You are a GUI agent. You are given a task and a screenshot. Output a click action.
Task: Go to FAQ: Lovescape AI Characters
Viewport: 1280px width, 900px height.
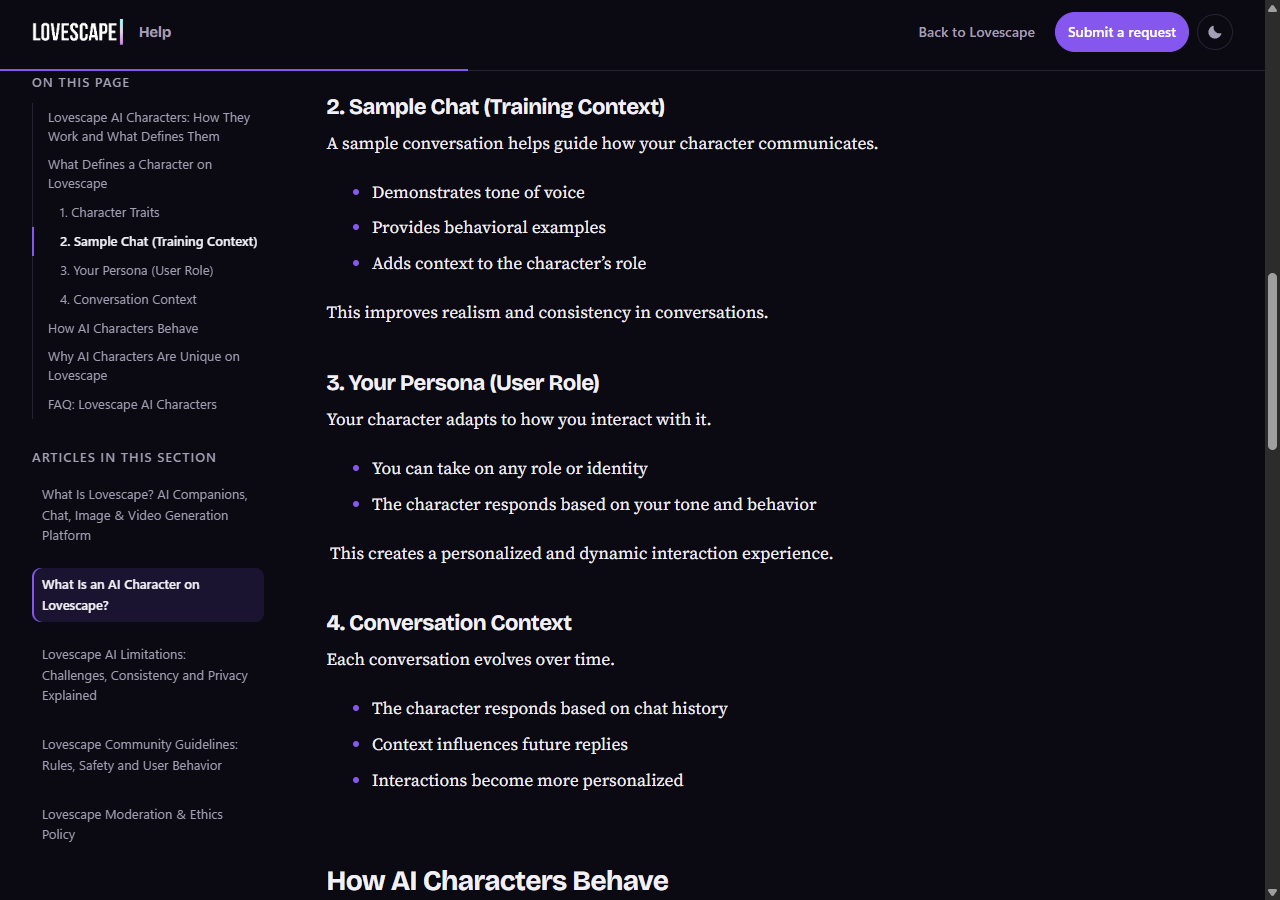click(x=132, y=405)
